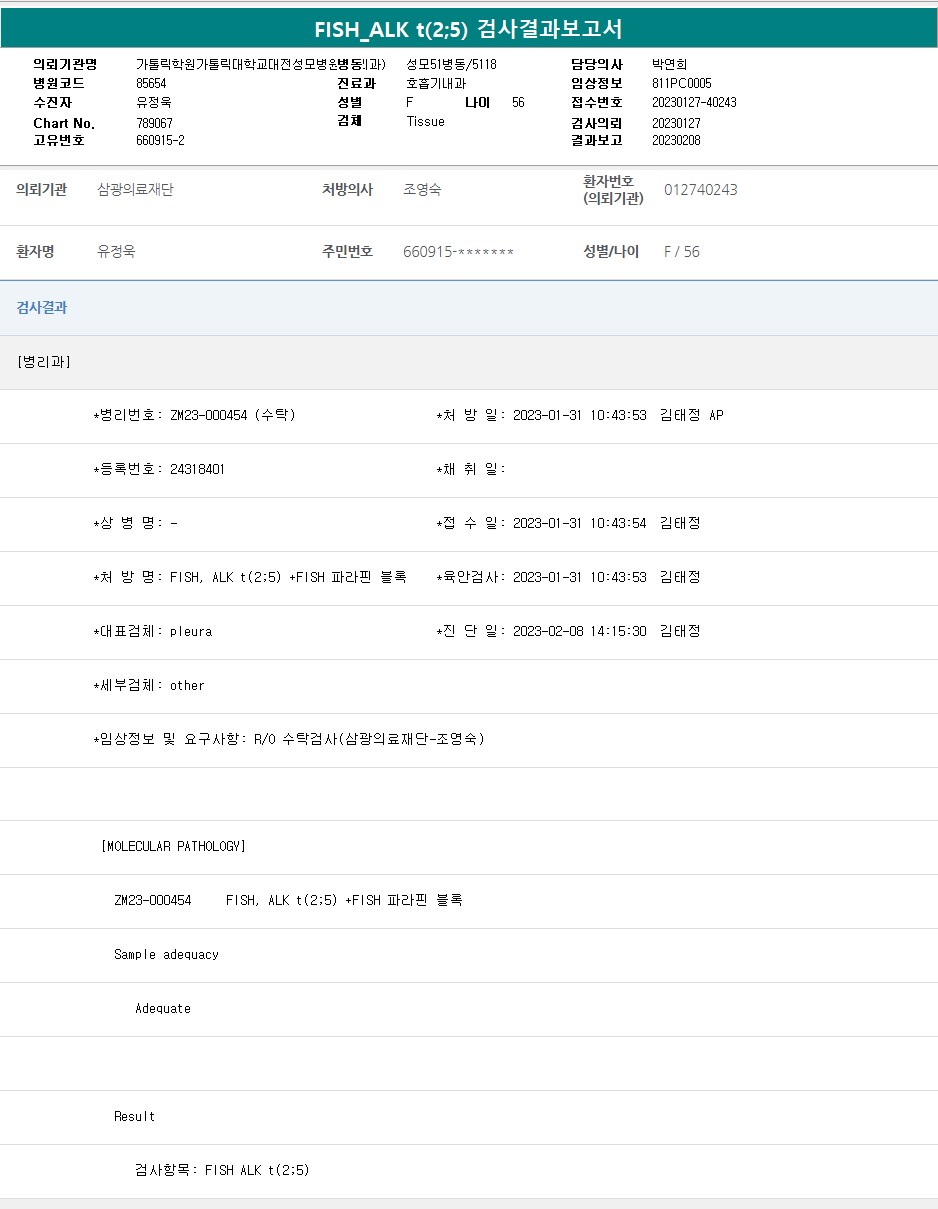938x1209 pixels.
Task: Click the 대표검체 pleura line
Action: [152, 632]
